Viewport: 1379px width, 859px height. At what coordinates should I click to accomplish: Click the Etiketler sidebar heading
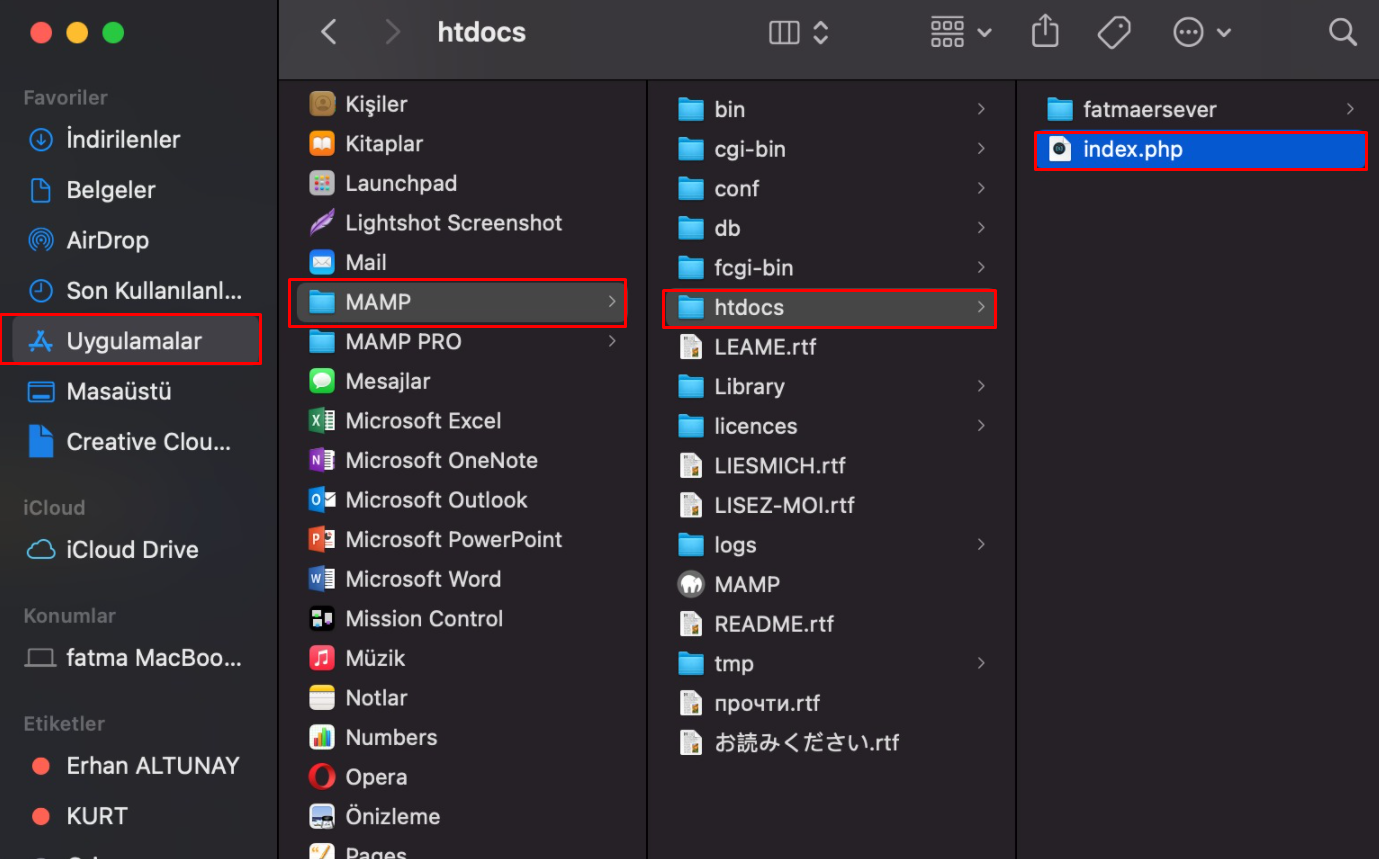click(x=64, y=723)
